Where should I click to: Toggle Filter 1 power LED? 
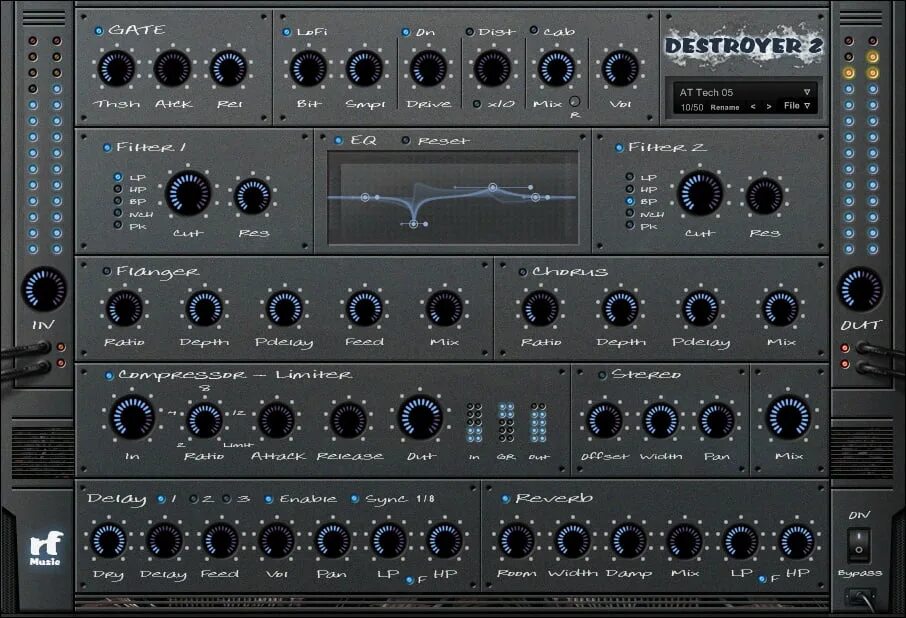pyautogui.click(x=107, y=148)
